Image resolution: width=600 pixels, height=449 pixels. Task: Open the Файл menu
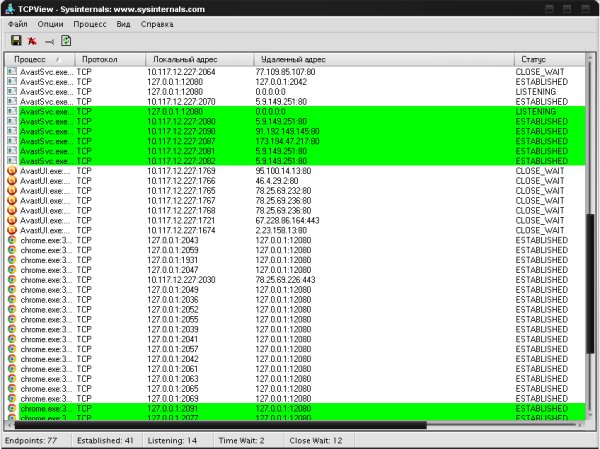tap(18, 24)
